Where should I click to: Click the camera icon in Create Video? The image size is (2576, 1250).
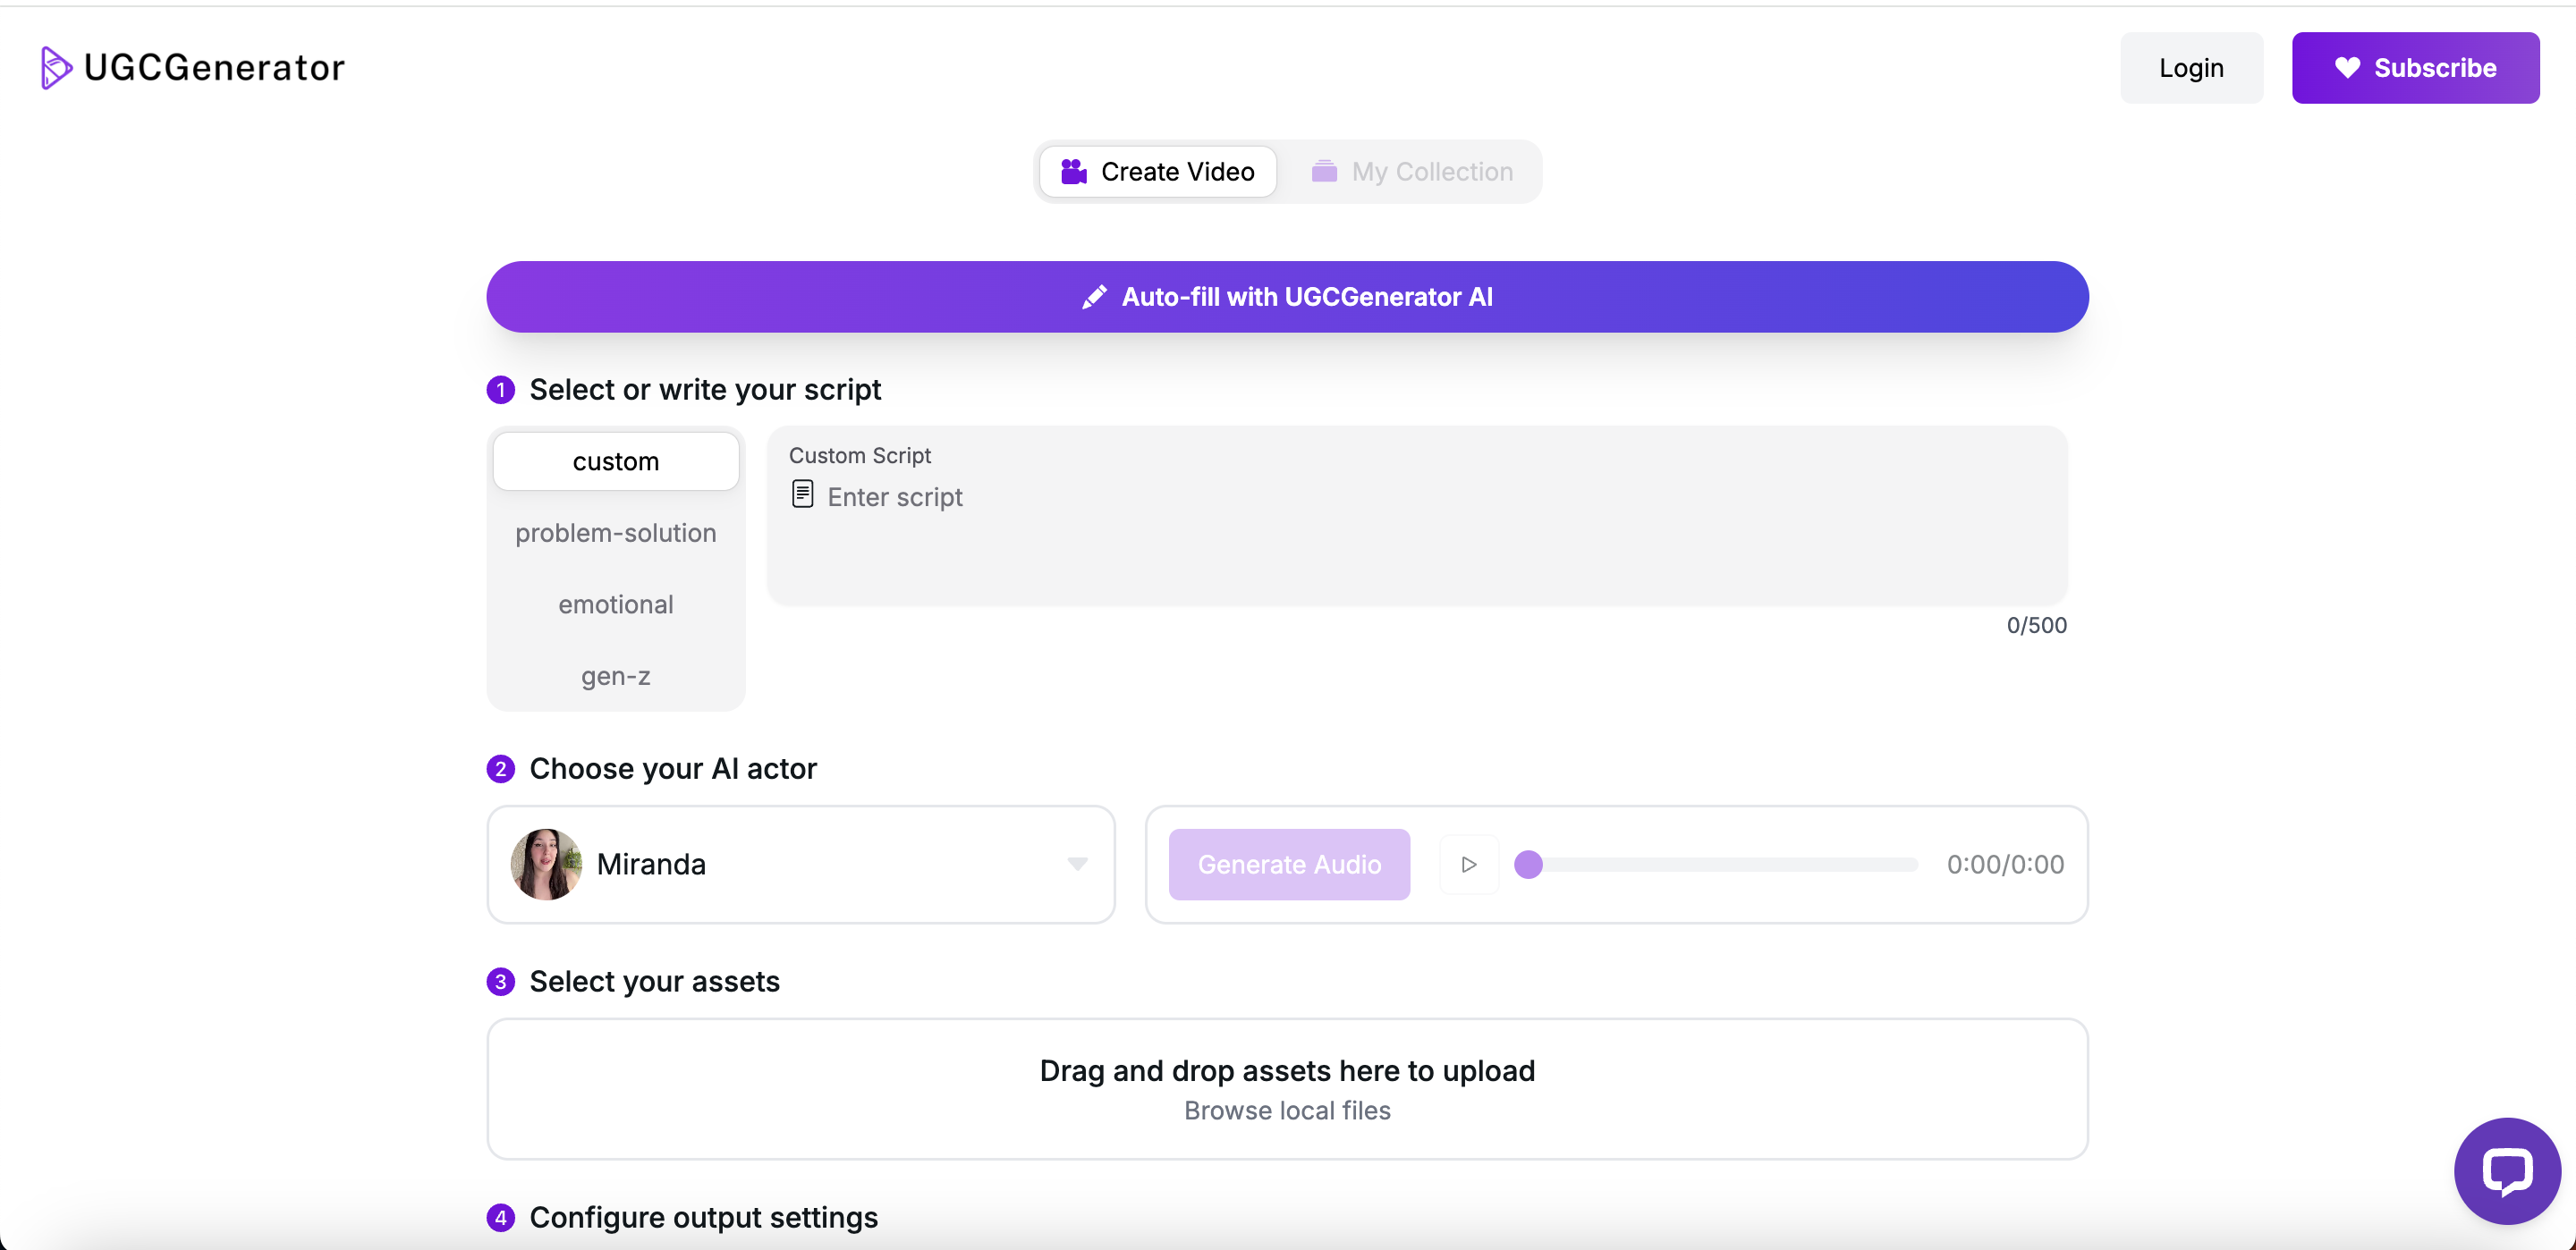[x=1073, y=172]
